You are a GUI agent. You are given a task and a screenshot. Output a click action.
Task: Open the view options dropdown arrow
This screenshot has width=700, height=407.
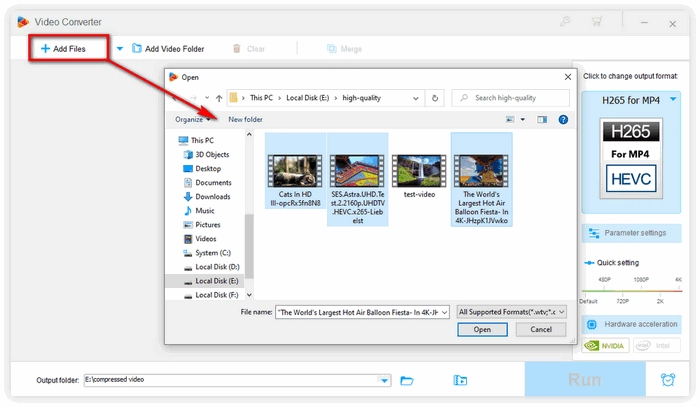[x=523, y=120]
